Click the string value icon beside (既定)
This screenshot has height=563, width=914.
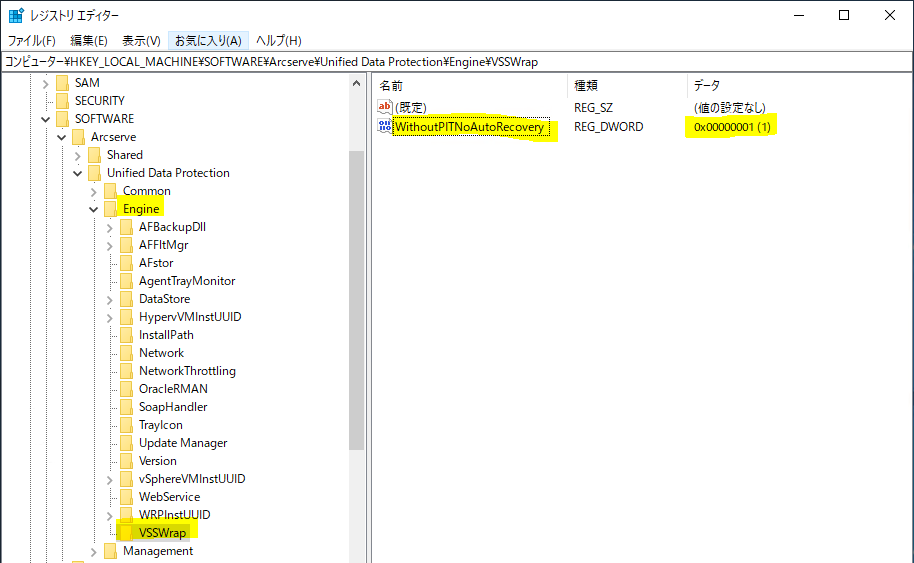click(385, 107)
